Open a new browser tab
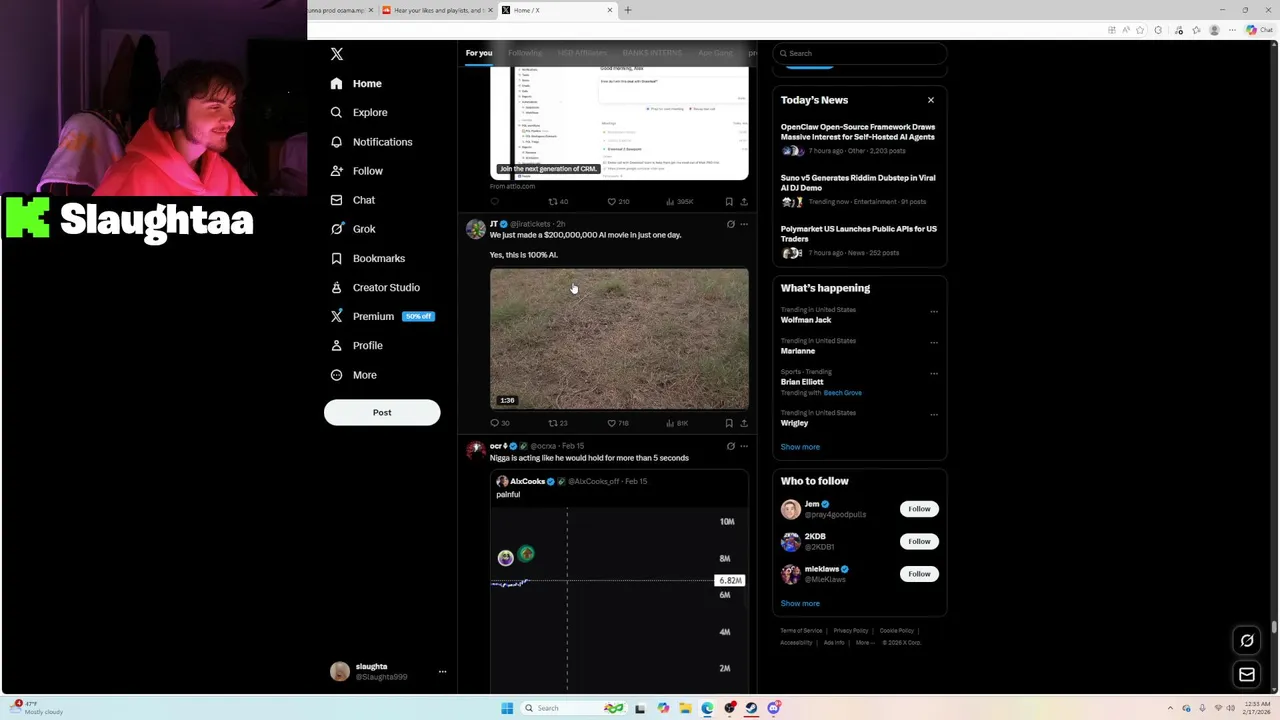Image resolution: width=1280 pixels, height=720 pixels. coord(628,10)
